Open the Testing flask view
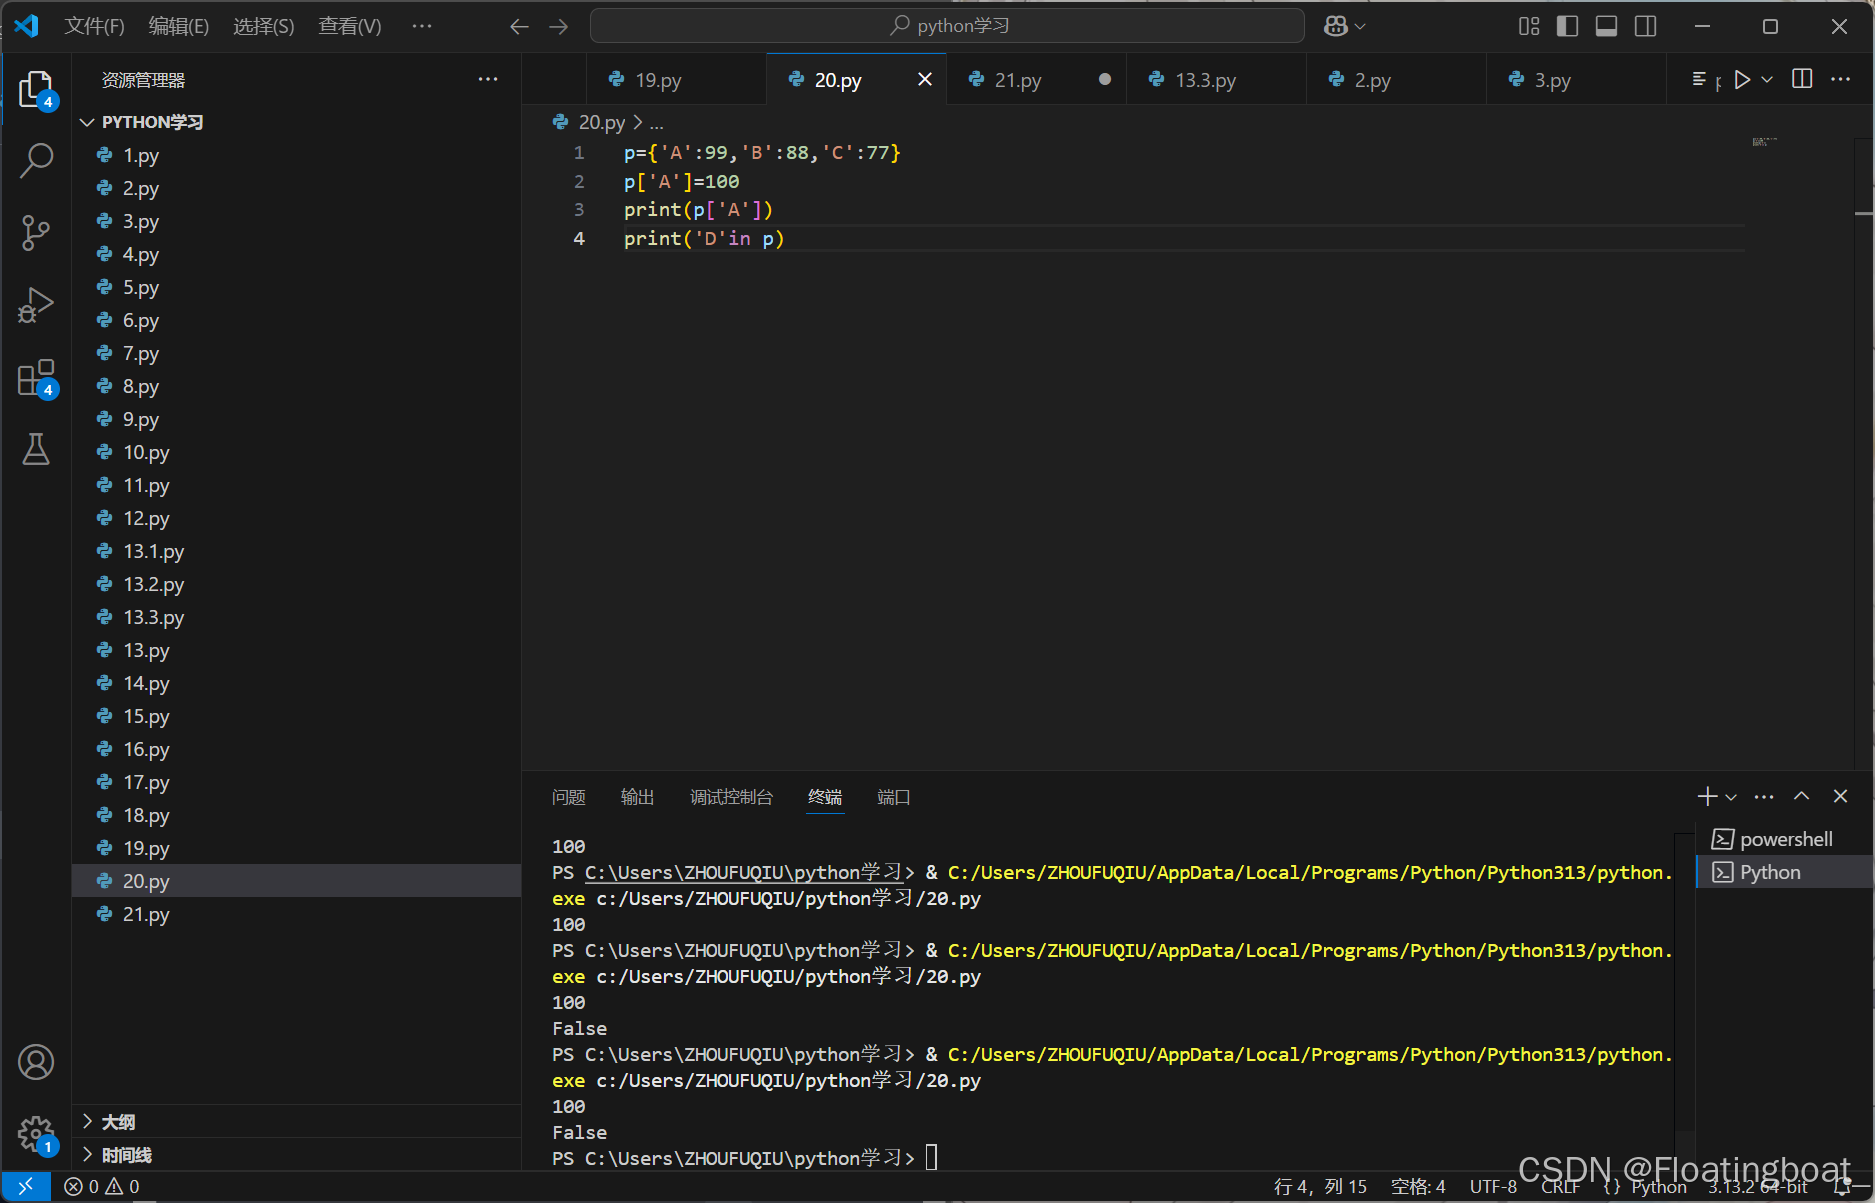The width and height of the screenshot is (1875, 1203). 36,450
